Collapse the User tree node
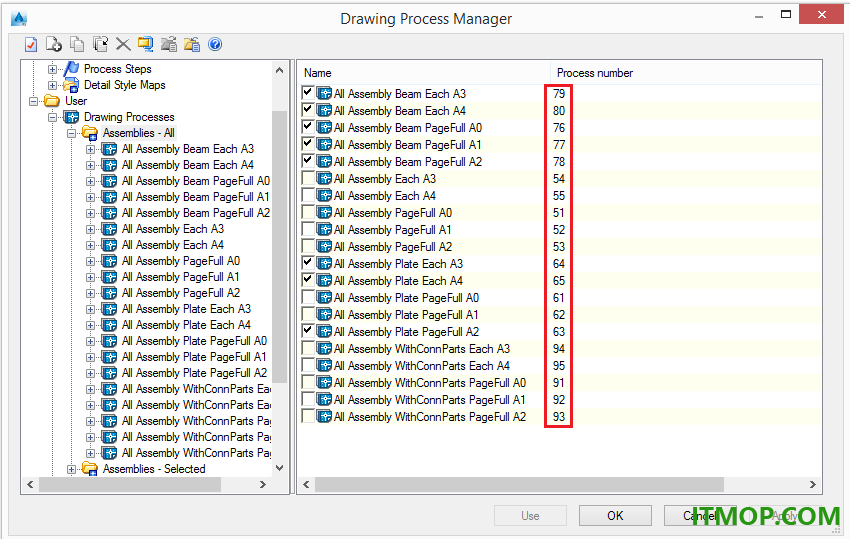The image size is (850, 539). coord(34,101)
